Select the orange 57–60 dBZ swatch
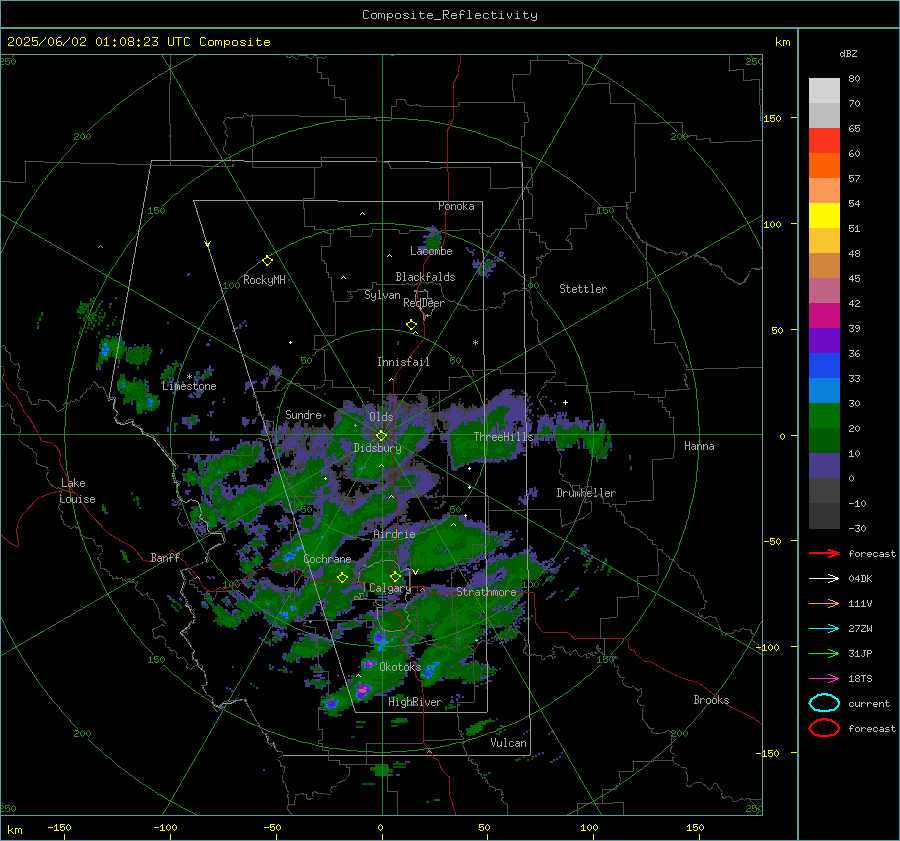This screenshot has height=841, width=900. tap(824, 166)
